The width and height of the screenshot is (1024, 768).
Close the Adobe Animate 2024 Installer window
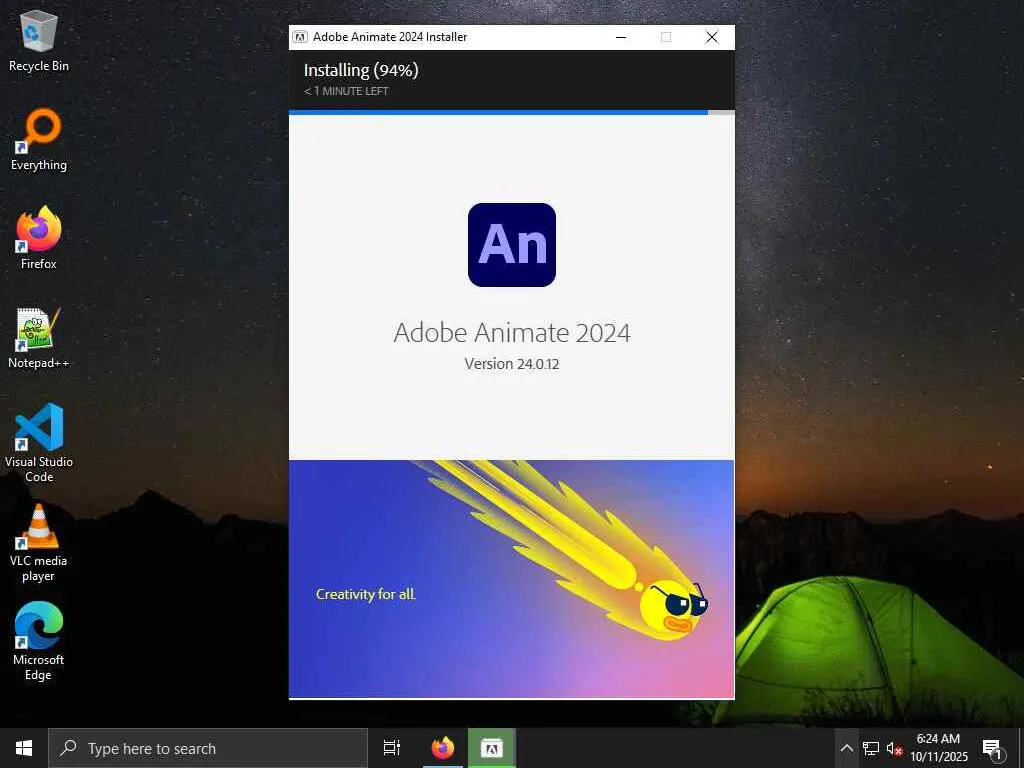(x=712, y=37)
